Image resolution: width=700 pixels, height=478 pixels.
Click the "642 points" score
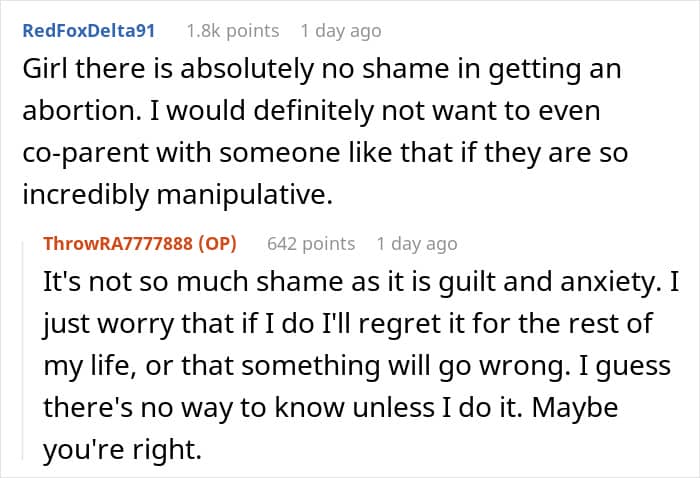click(x=311, y=243)
